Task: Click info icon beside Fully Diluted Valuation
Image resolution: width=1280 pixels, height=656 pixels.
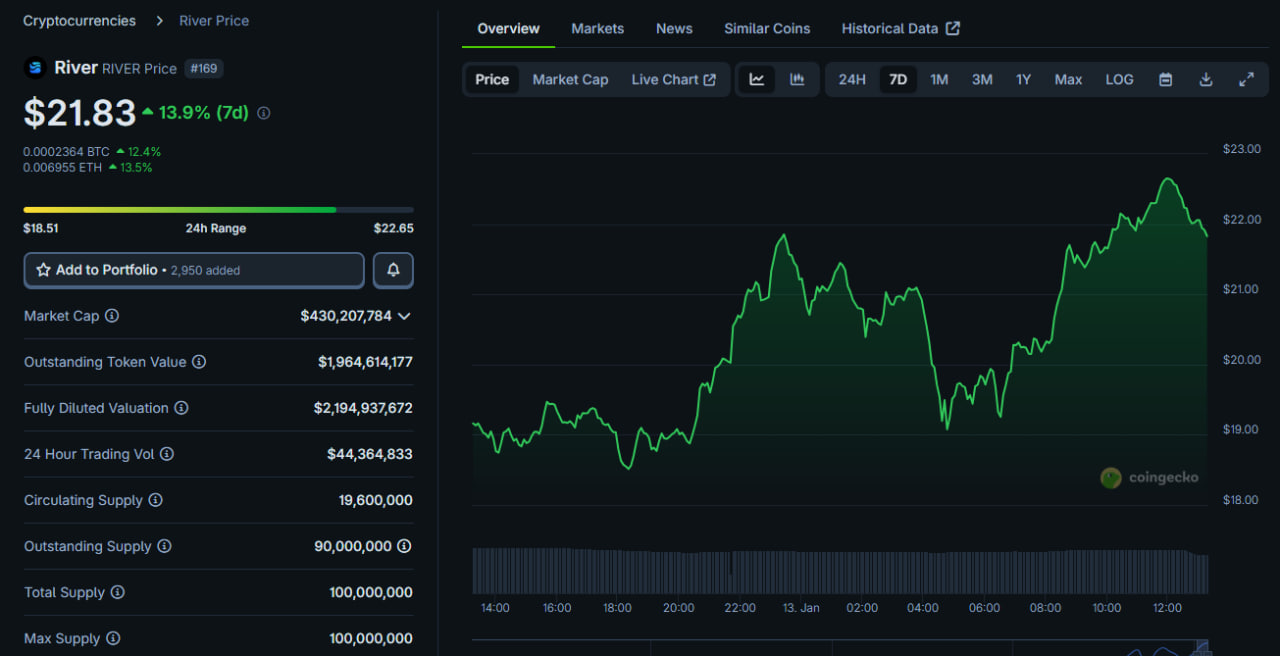Action: pos(181,408)
